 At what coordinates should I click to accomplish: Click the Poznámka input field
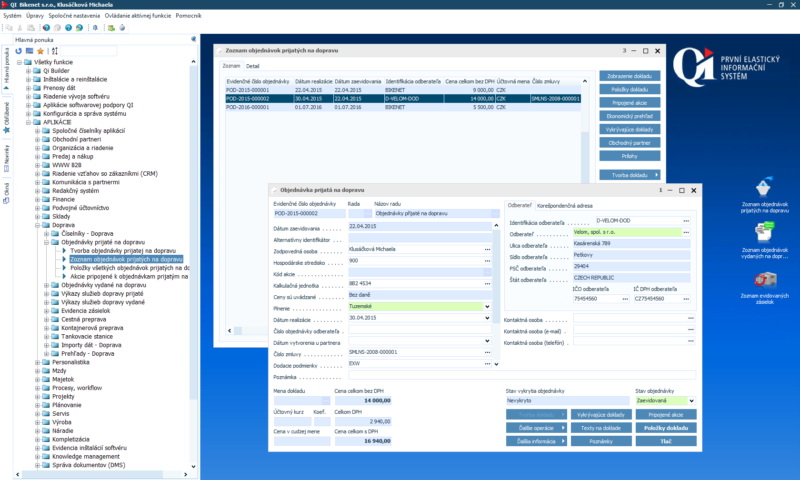click(522, 375)
